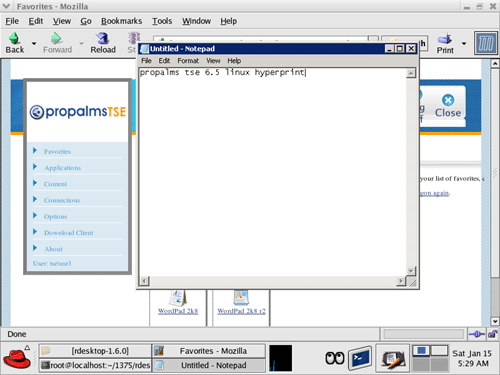
Task: Click the arrow beside Connections
Action: 35,199
